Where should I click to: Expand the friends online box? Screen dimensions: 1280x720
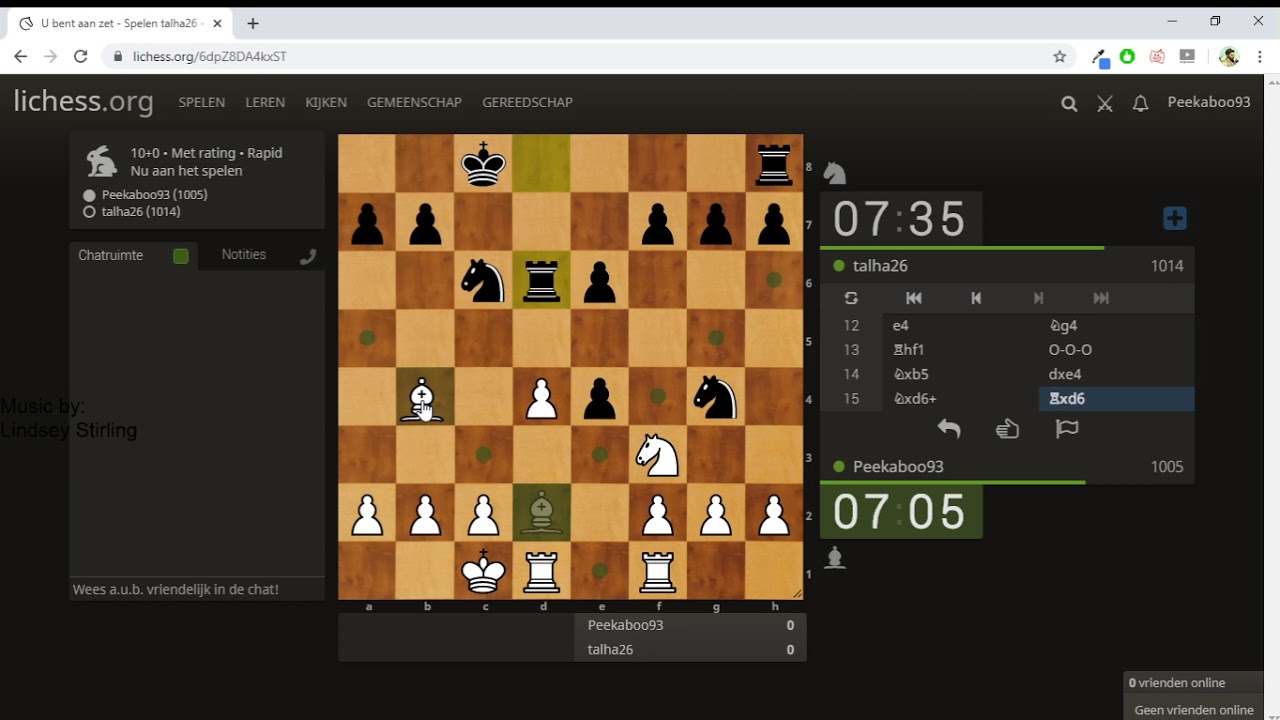pyautogui.click(x=1193, y=683)
